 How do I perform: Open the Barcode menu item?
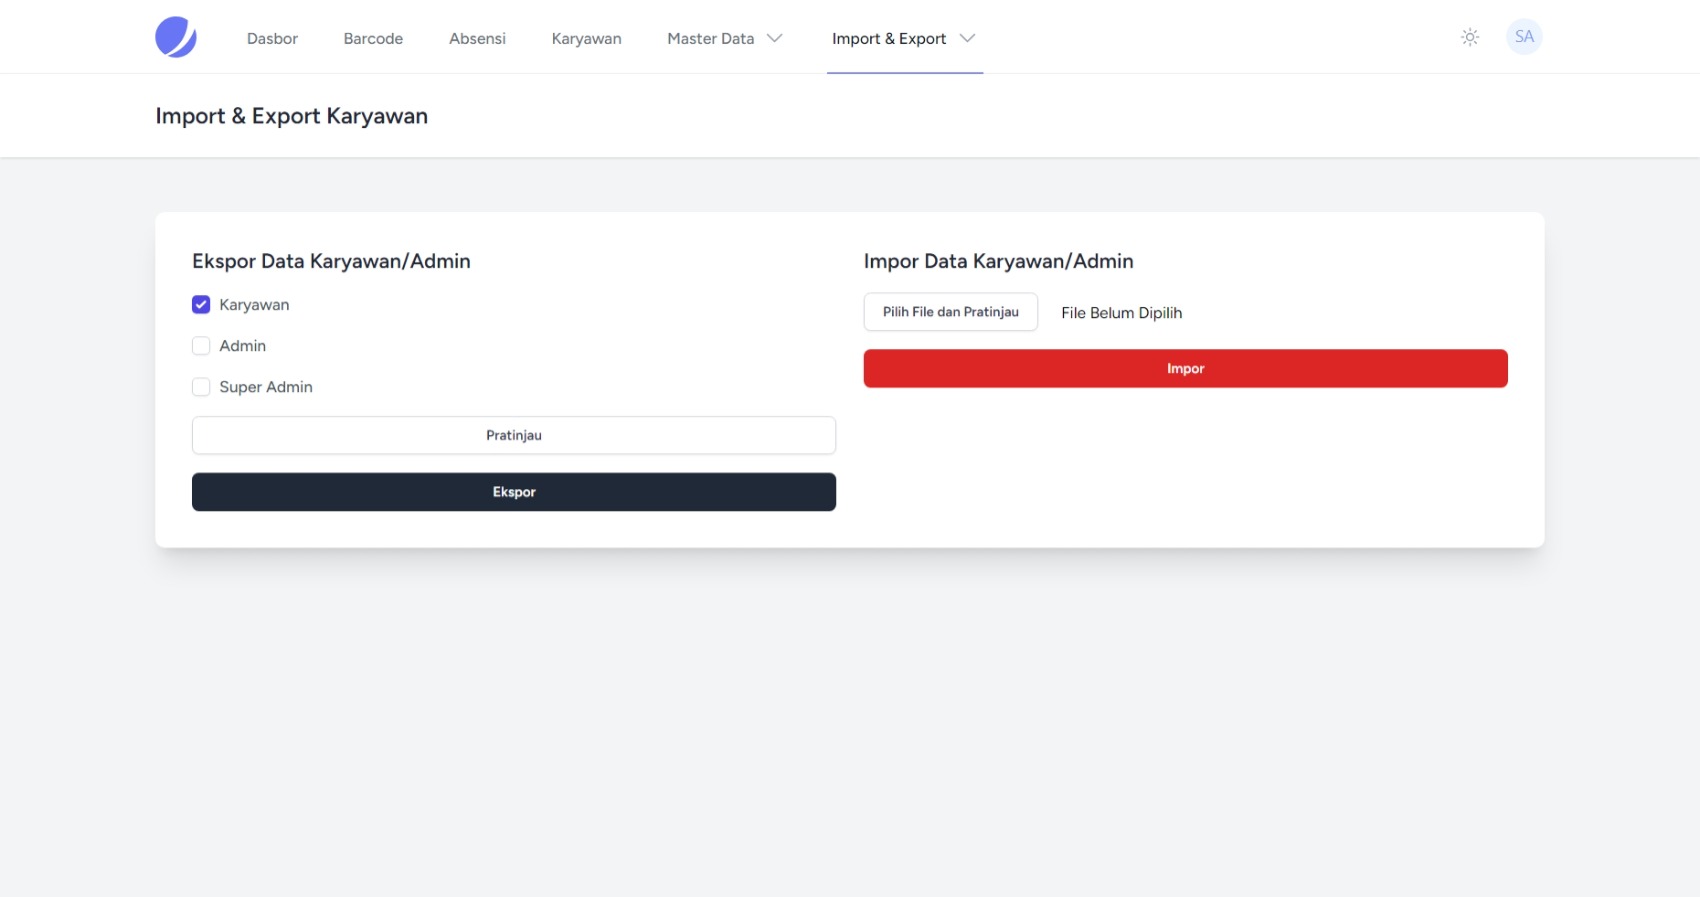click(x=373, y=38)
